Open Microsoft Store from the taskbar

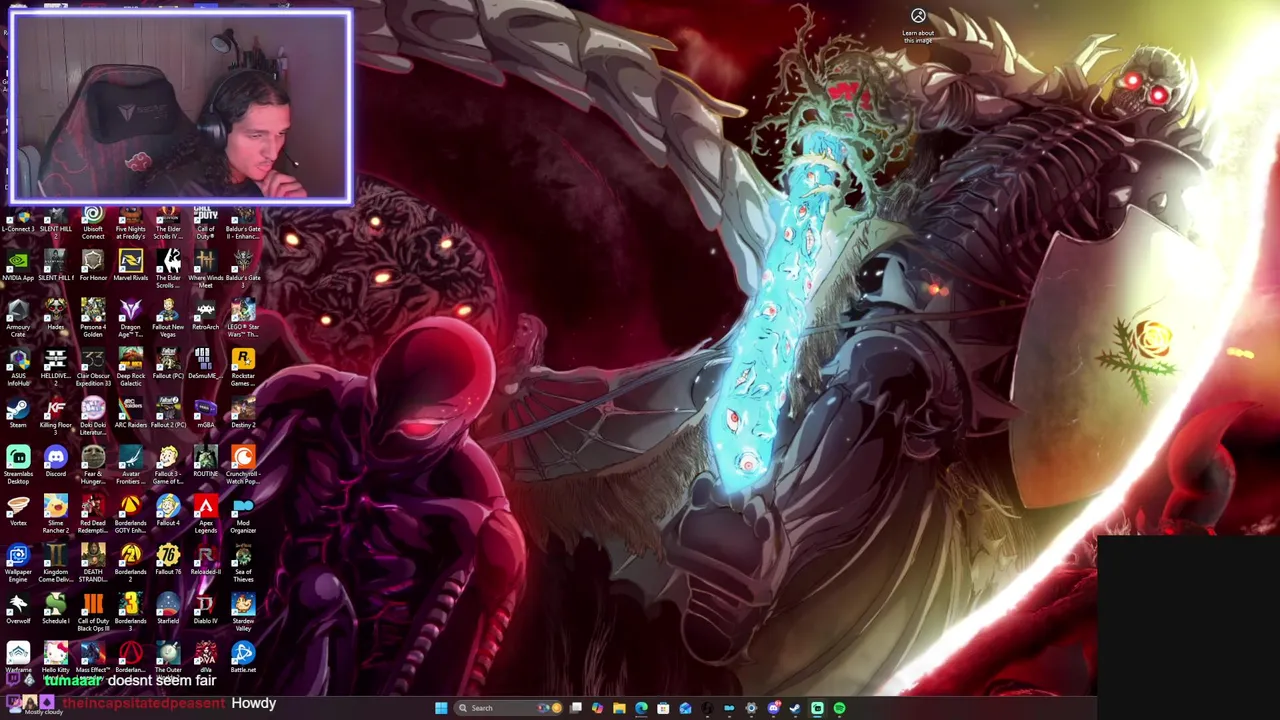(x=663, y=708)
